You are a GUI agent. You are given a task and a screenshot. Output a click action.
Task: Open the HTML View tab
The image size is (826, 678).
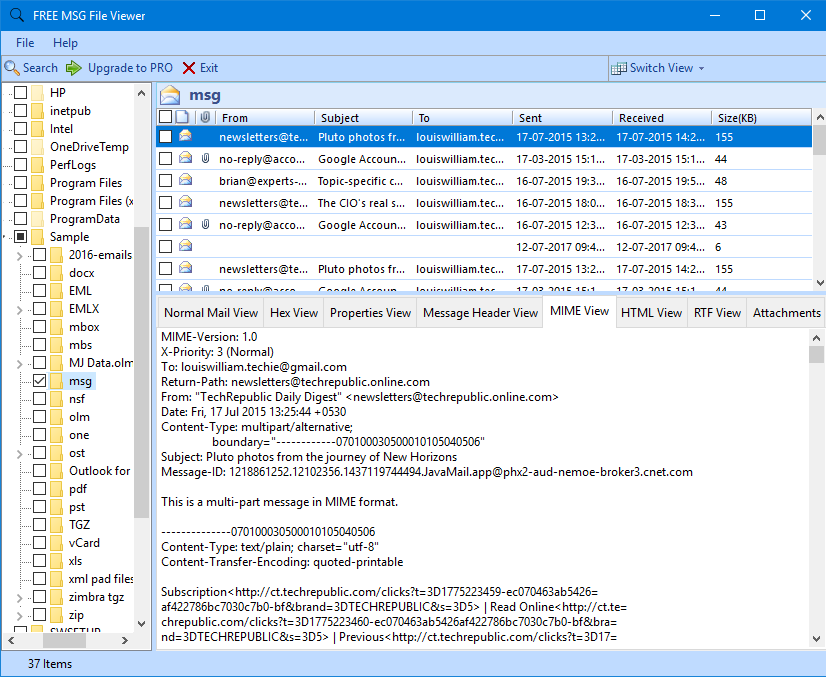coord(651,313)
